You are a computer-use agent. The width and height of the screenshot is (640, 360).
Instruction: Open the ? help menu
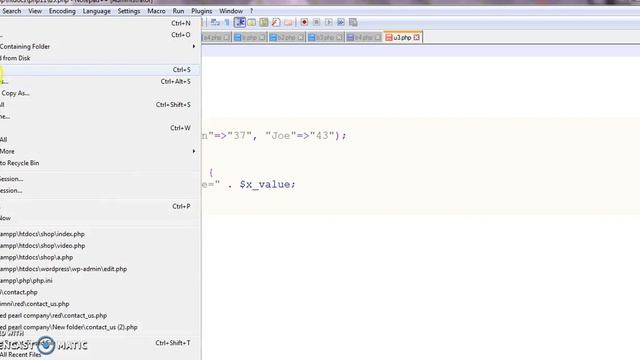click(x=251, y=11)
